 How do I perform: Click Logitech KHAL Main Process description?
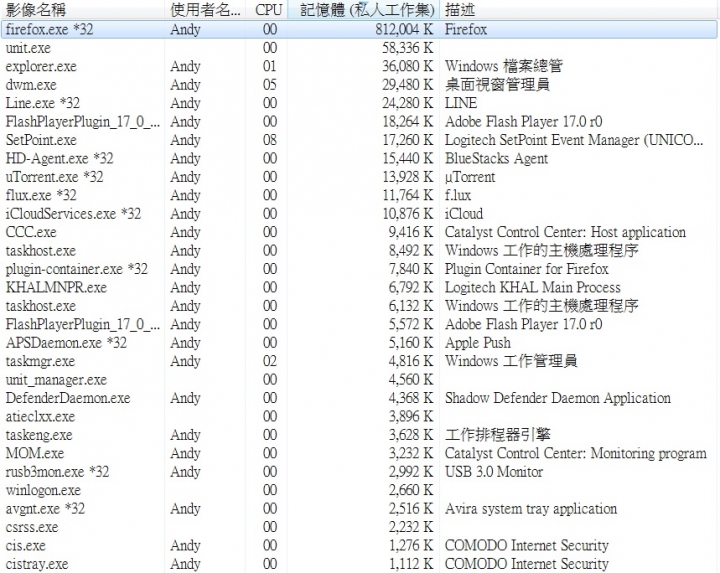coord(533,287)
